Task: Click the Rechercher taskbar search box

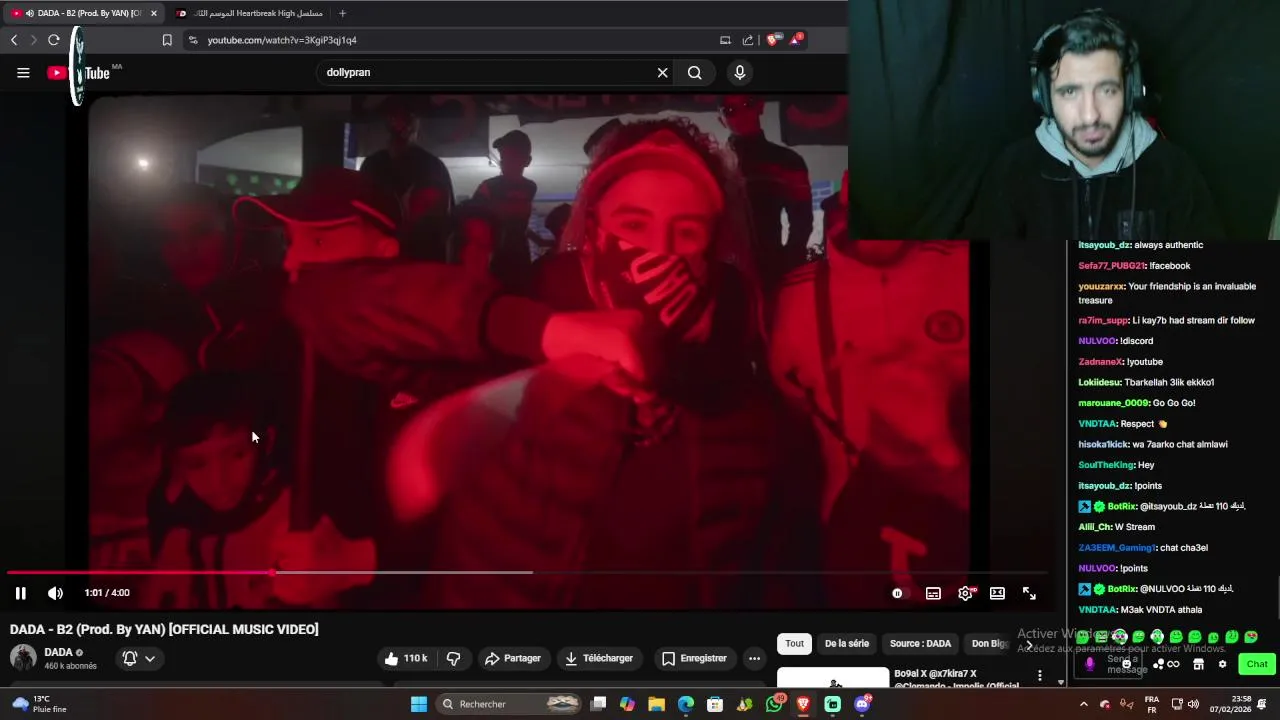Action: (508, 704)
